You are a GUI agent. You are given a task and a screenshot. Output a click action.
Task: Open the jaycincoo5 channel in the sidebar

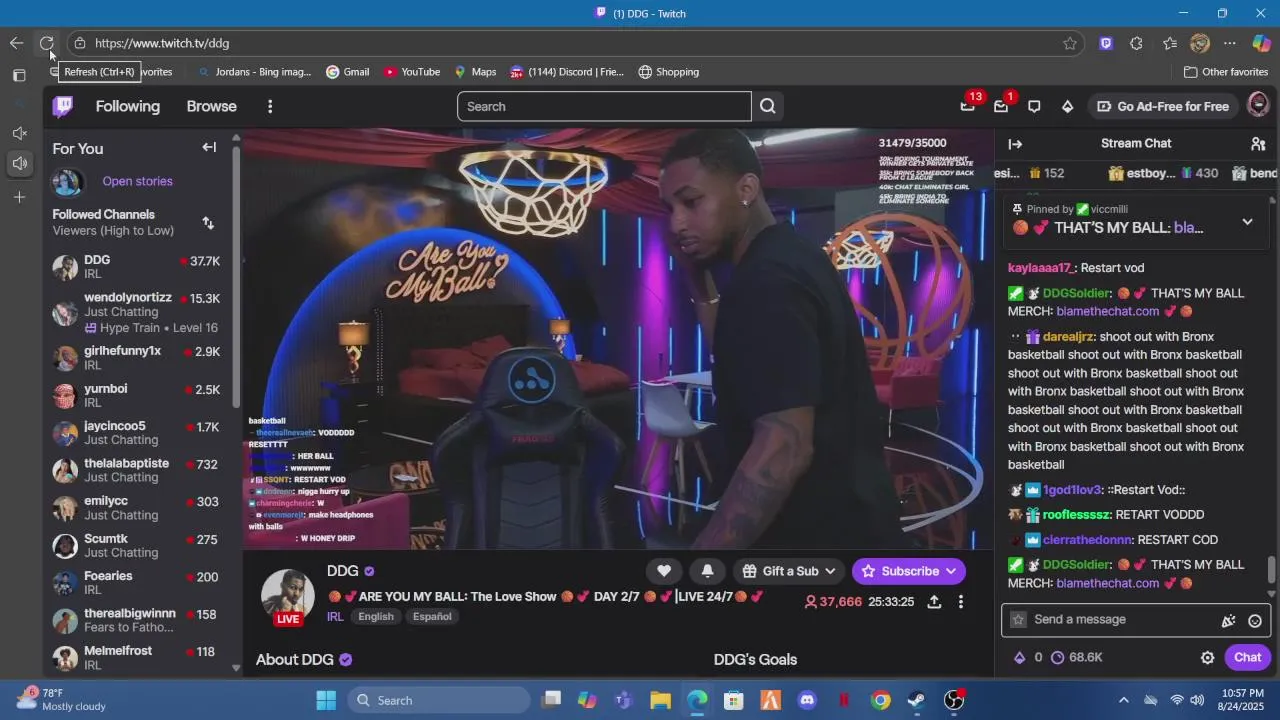point(137,433)
